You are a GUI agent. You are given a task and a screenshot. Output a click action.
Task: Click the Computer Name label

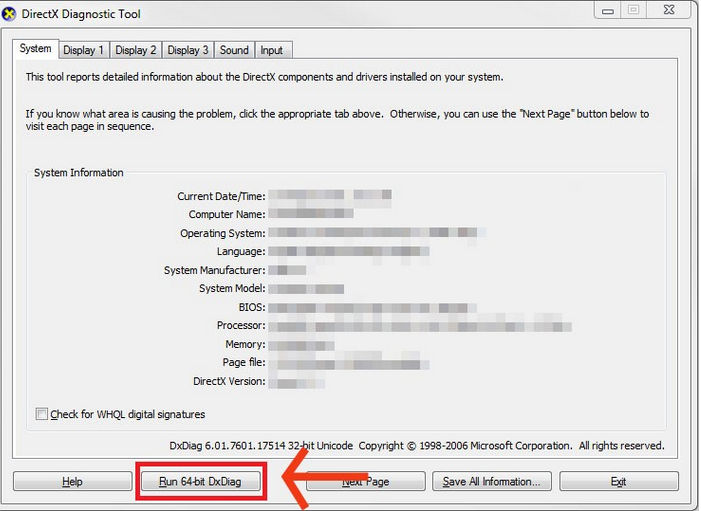(227, 215)
